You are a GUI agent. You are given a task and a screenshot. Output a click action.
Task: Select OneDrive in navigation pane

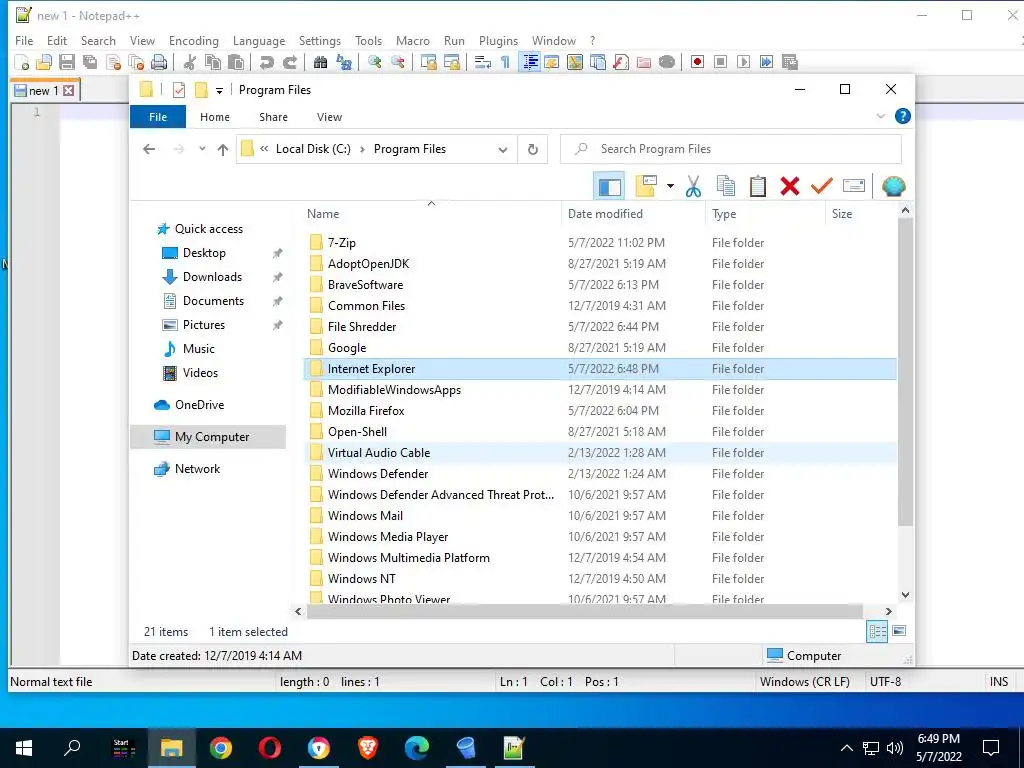click(199, 405)
